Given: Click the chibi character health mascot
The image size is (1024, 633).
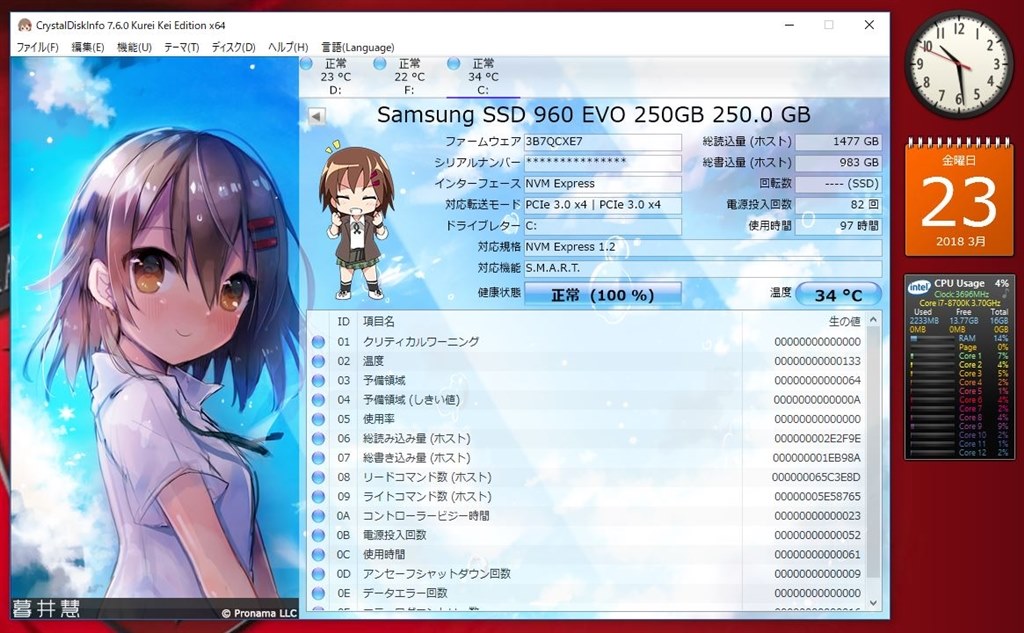Looking at the screenshot, I should [356, 220].
